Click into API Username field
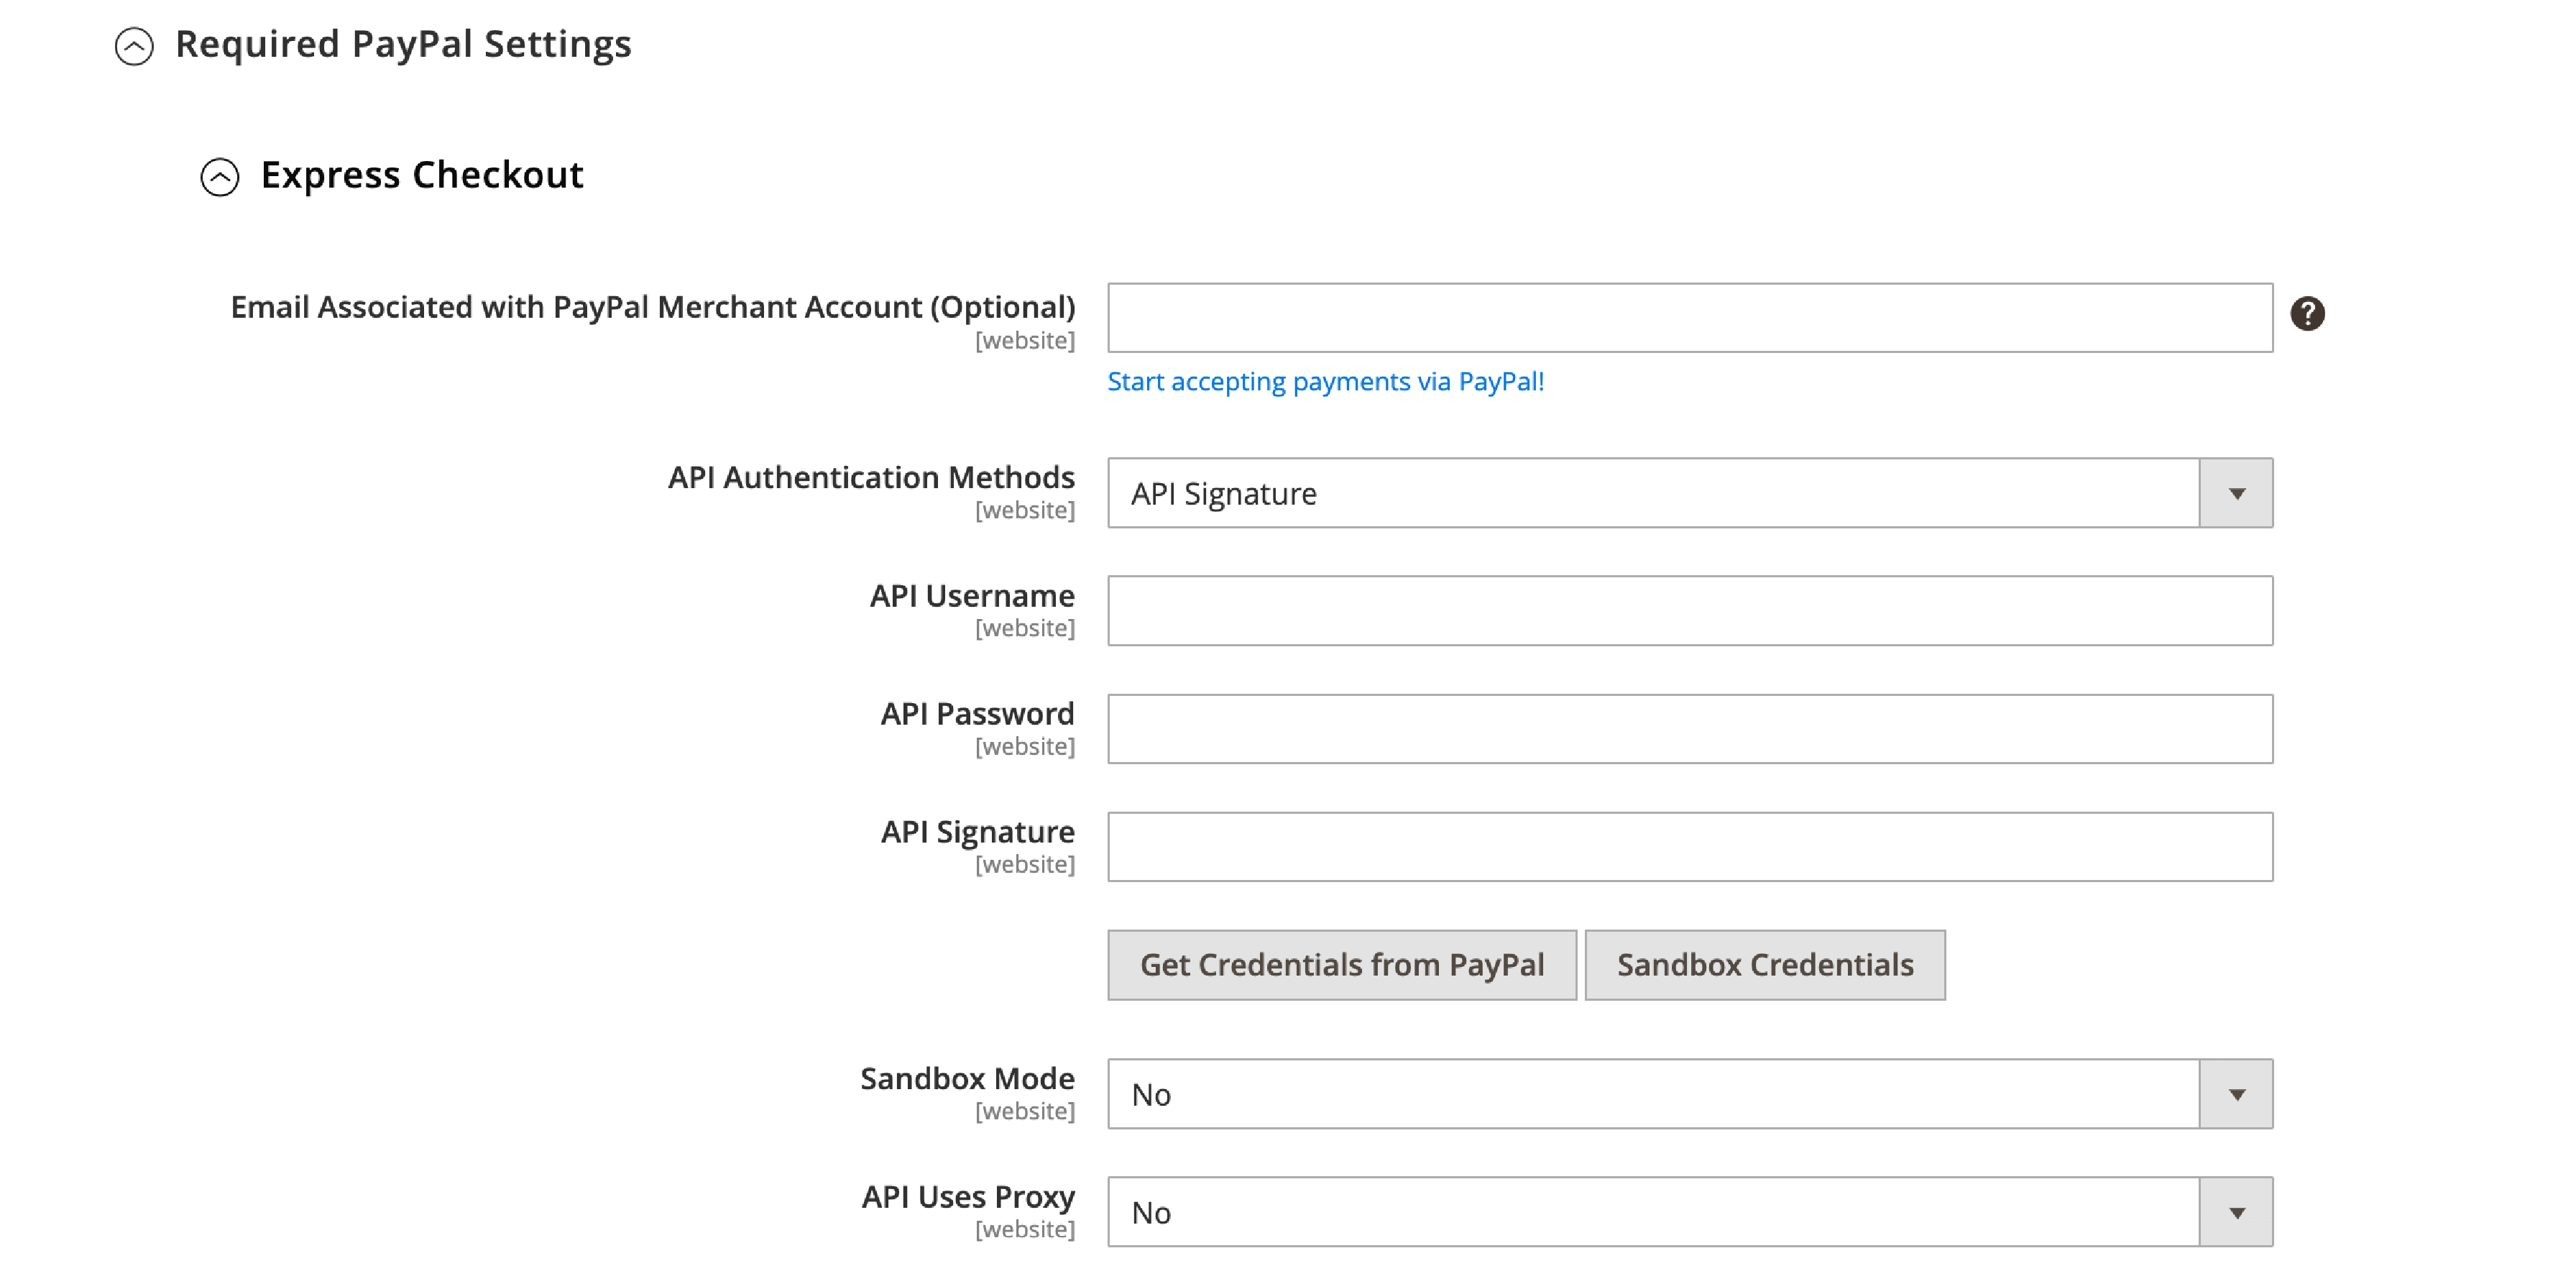The height and width of the screenshot is (1284, 2576). click(x=1690, y=611)
